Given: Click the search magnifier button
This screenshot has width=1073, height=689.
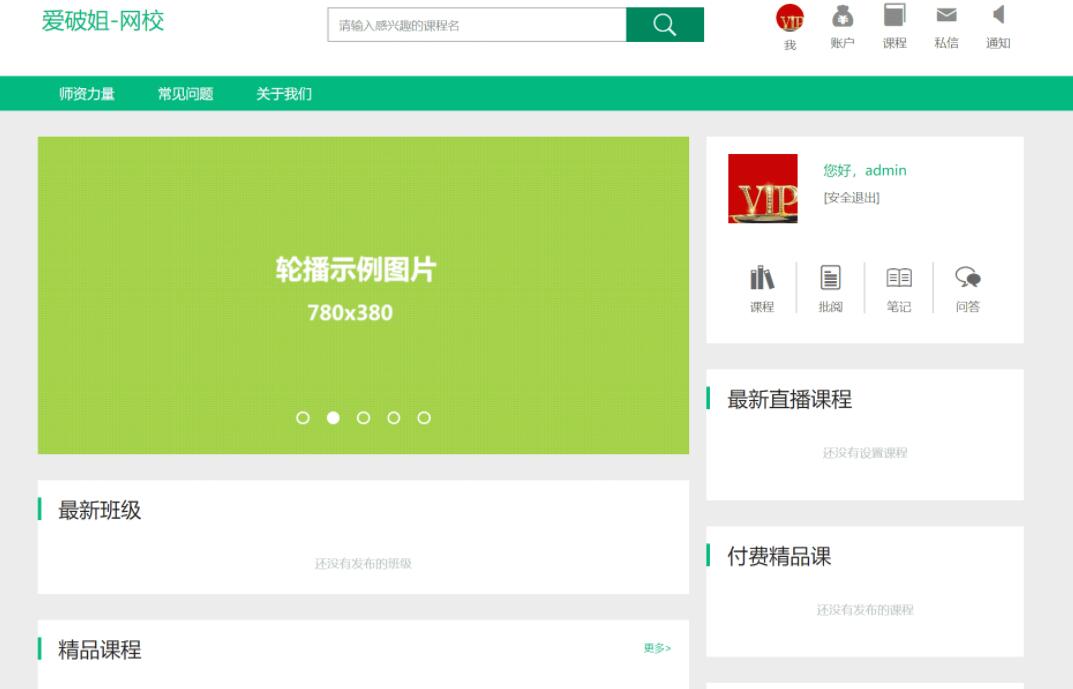Looking at the screenshot, I should point(664,25).
